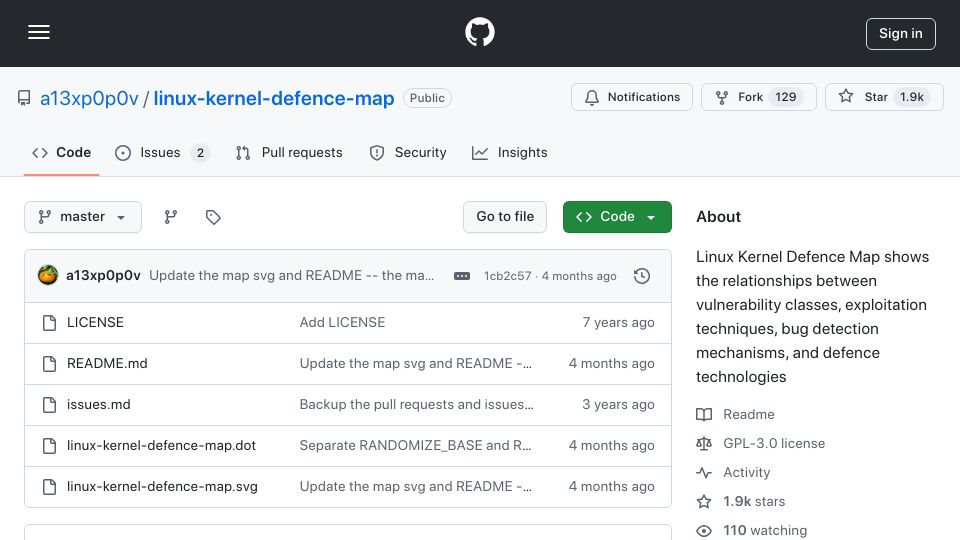Image resolution: width=960 pixels, height=540 pixels.
Task: View branches via the branch icon
Action: click(171, 217)
